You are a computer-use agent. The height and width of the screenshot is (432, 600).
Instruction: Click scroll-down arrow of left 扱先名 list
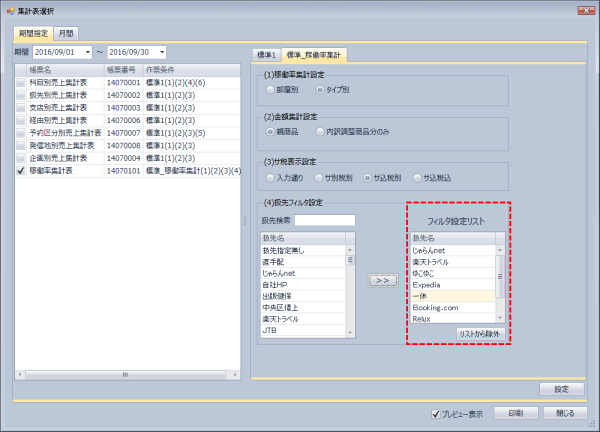click(x=350, y=333)
